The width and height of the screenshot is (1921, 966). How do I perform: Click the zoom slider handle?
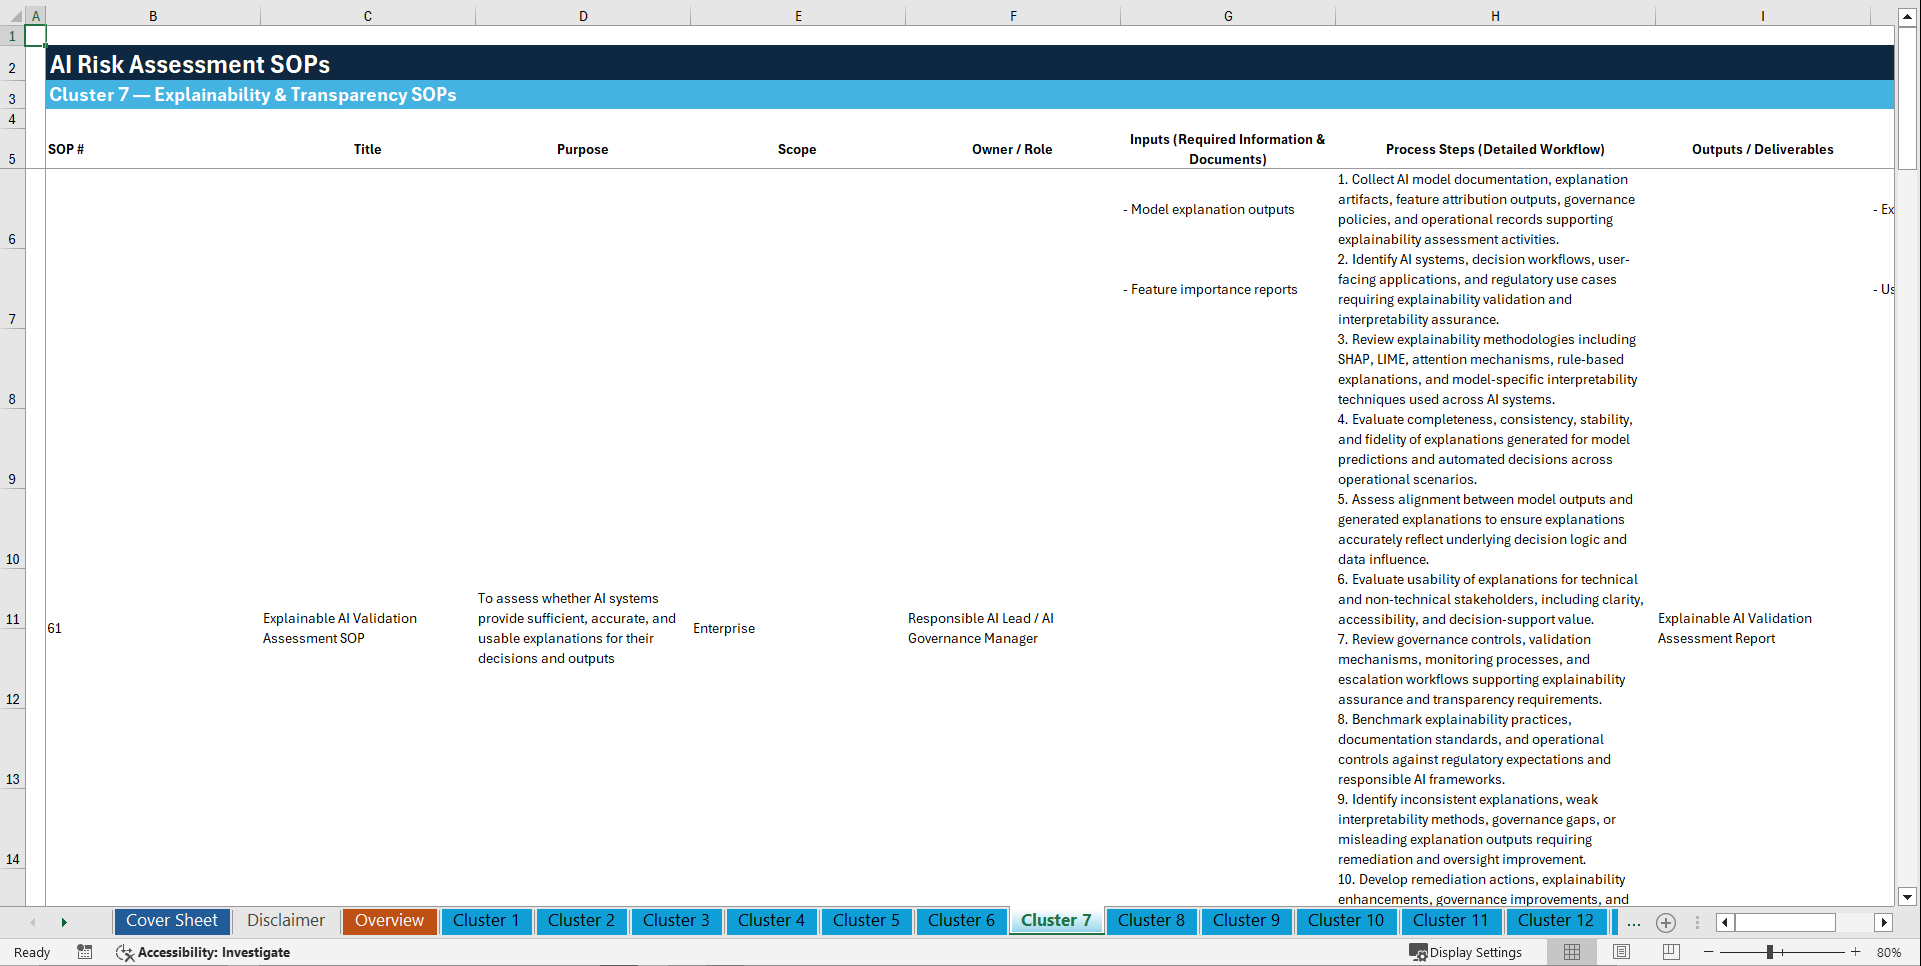click(1770, 952)
